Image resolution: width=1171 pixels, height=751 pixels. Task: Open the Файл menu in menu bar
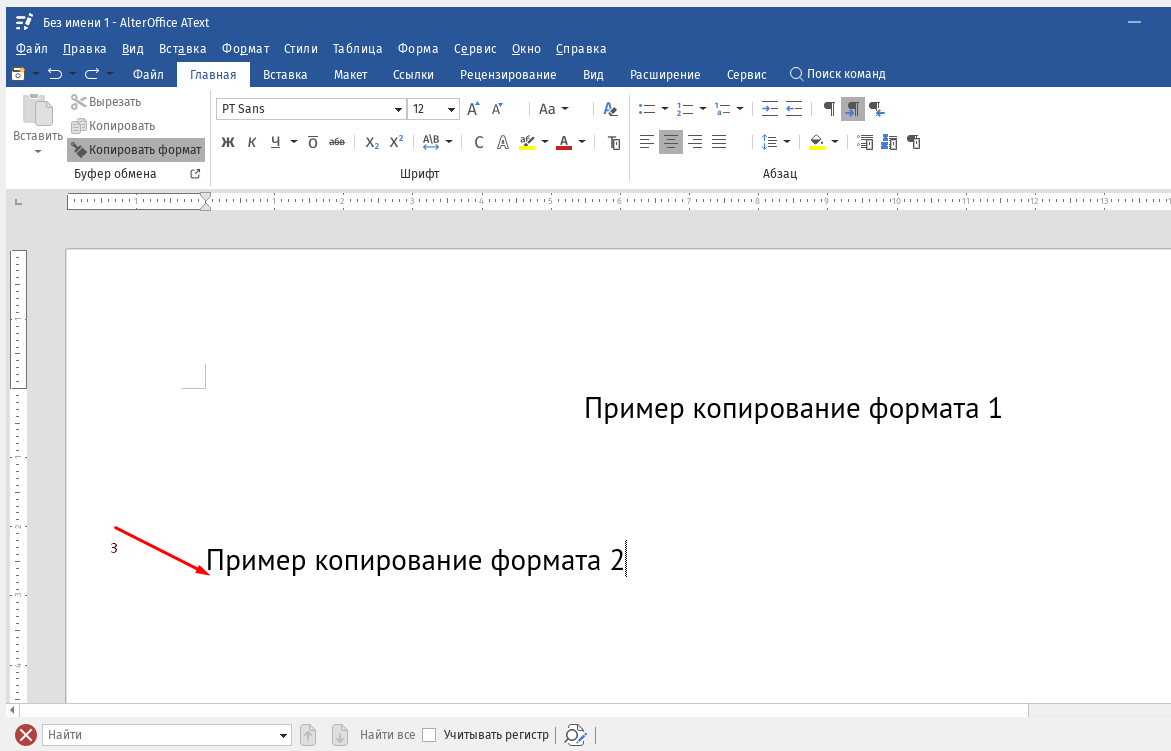tap(31, 49)
